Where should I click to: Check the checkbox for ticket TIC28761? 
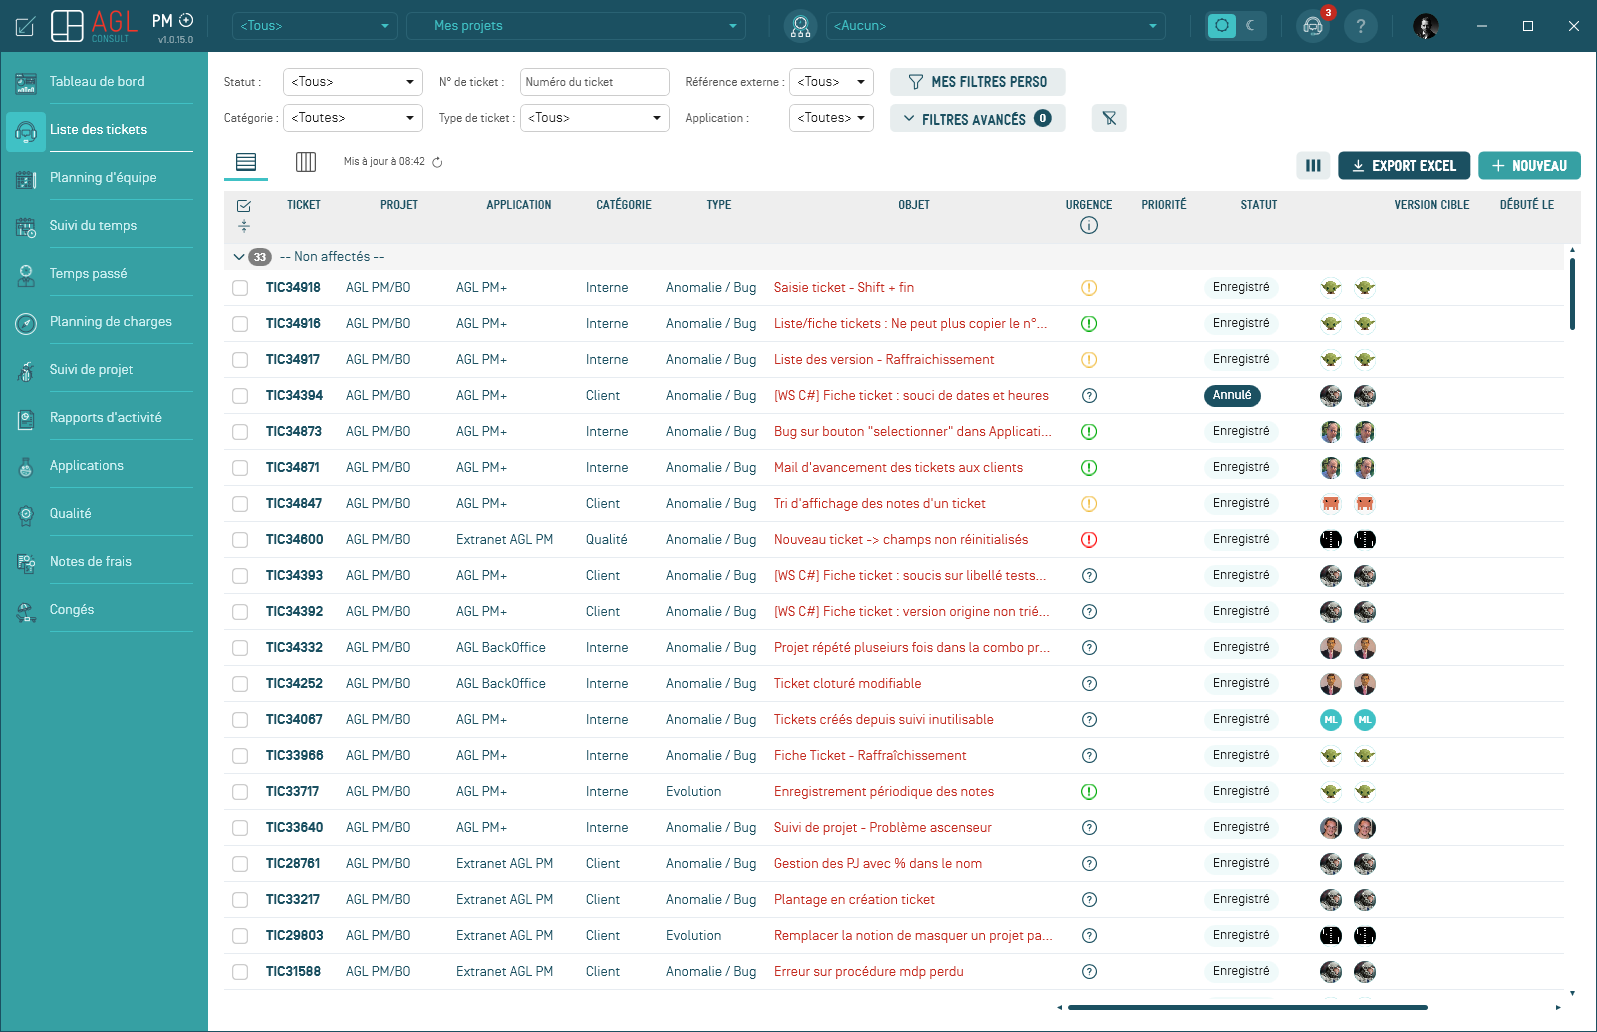pyautogui.click(x=240, y=864)
